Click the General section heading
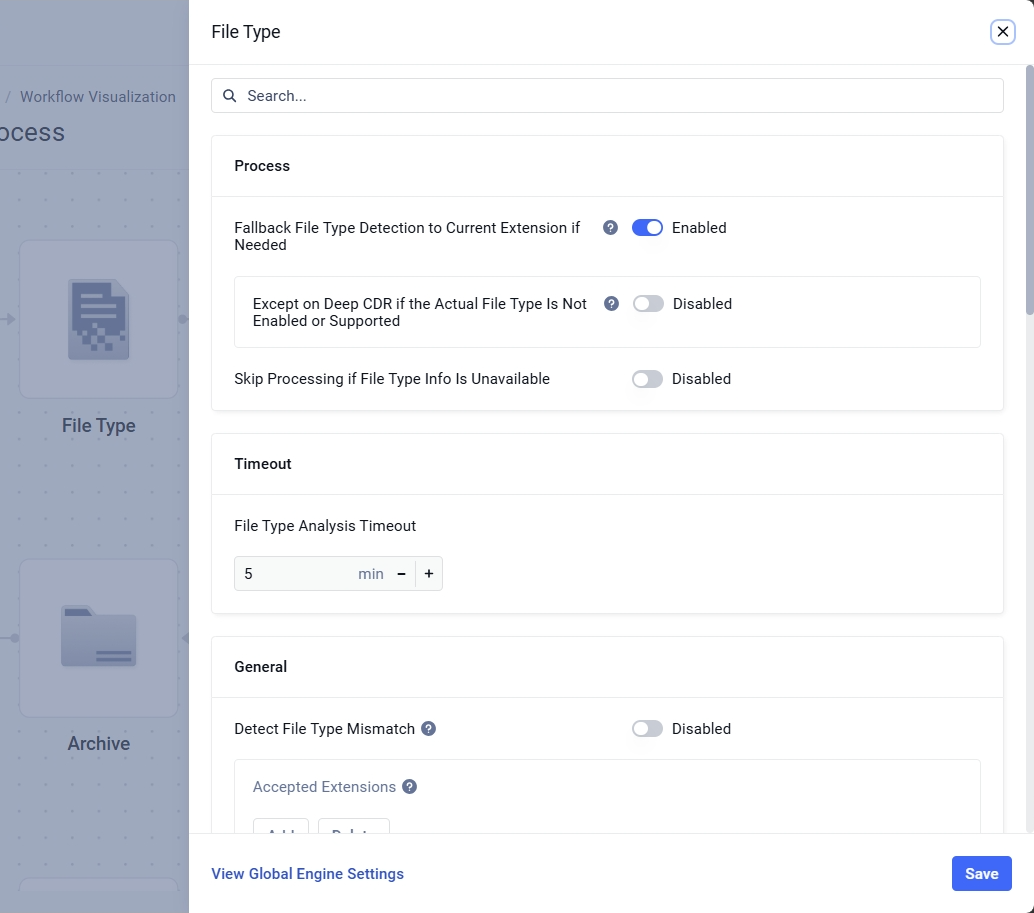Image resolution: width=1034 pixels, height=913 pixels. coord(260,666)
